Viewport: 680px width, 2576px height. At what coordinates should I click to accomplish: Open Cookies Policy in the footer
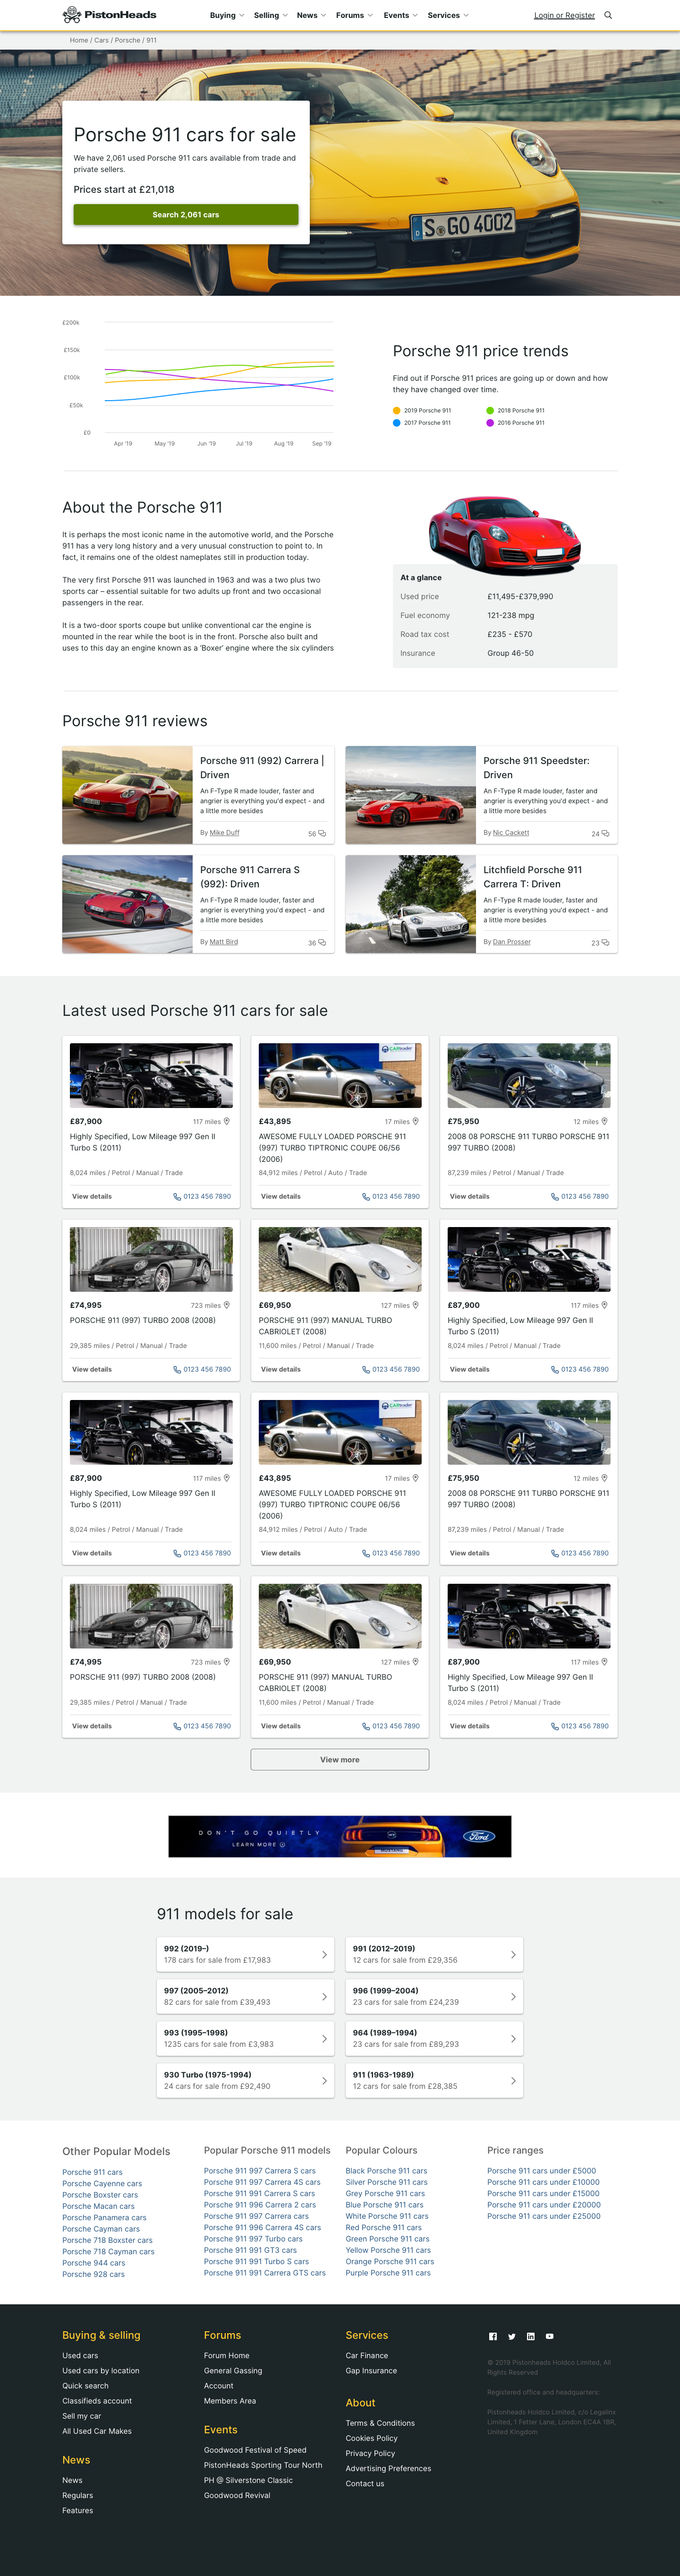coord(372,2437)
